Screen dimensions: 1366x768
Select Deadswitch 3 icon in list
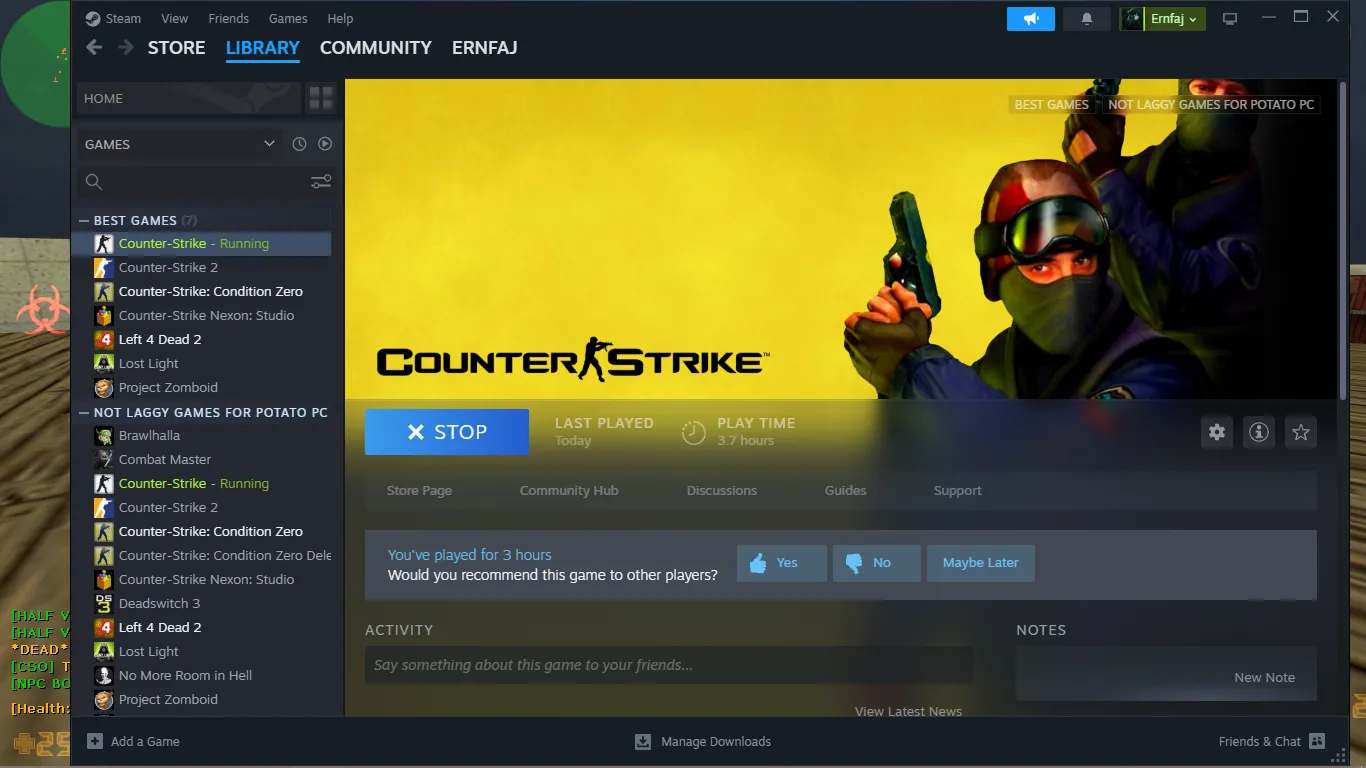tap(104, 604)
